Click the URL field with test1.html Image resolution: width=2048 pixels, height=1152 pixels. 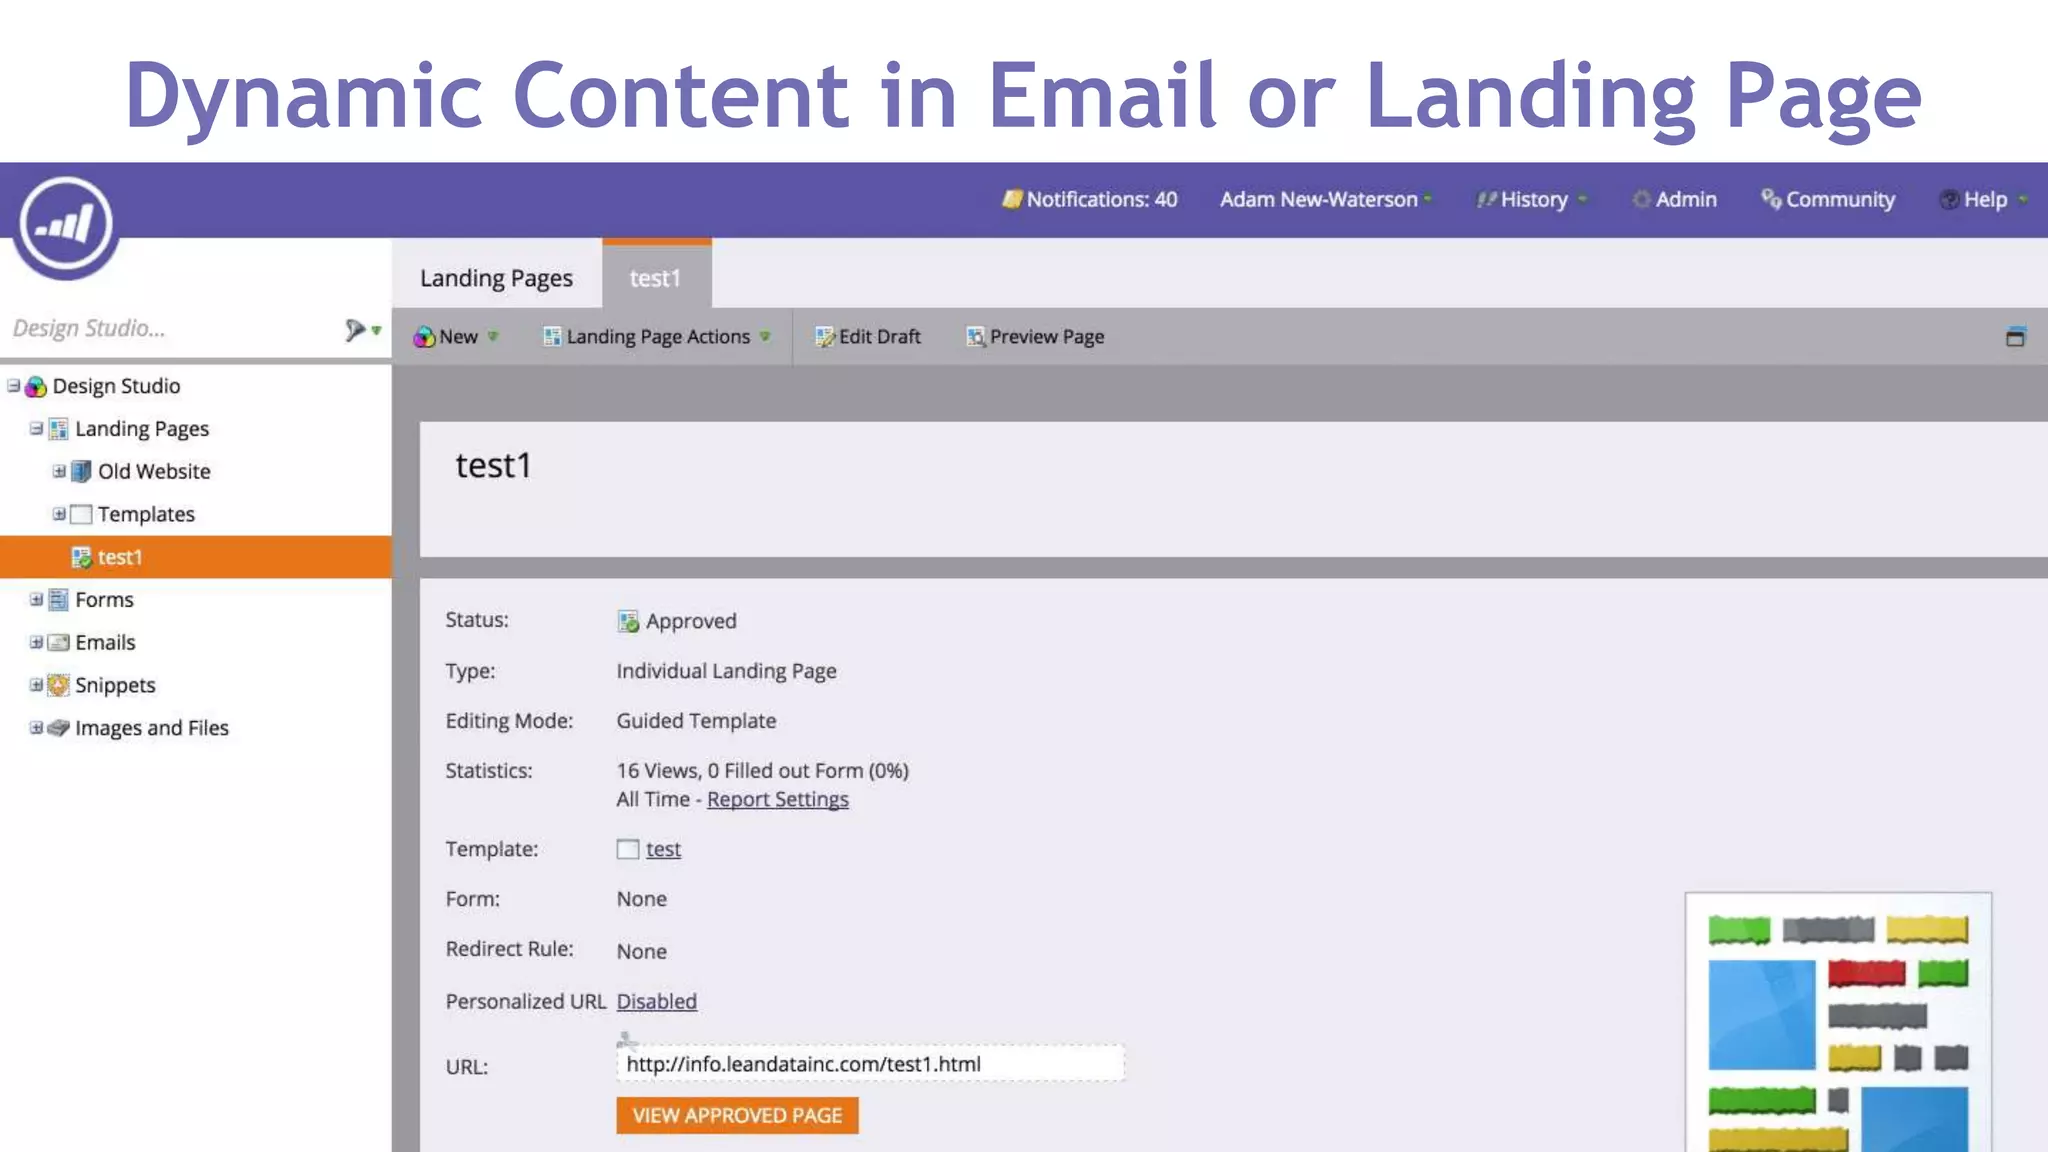[x=870, y=1064]
